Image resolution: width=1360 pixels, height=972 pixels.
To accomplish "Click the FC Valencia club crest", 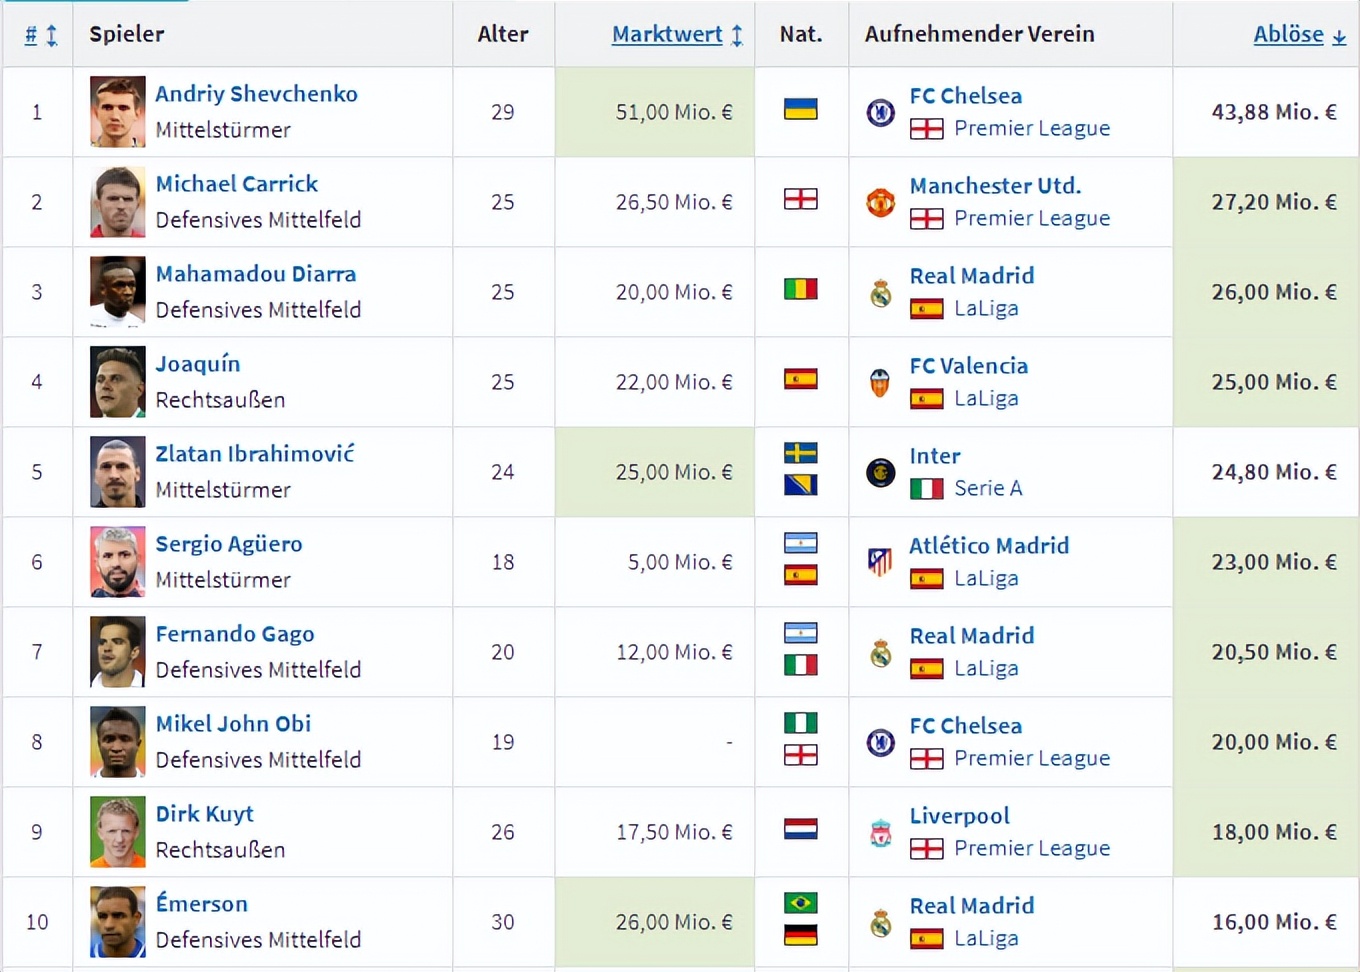I will pyautogui.click(x=880, y=382).
